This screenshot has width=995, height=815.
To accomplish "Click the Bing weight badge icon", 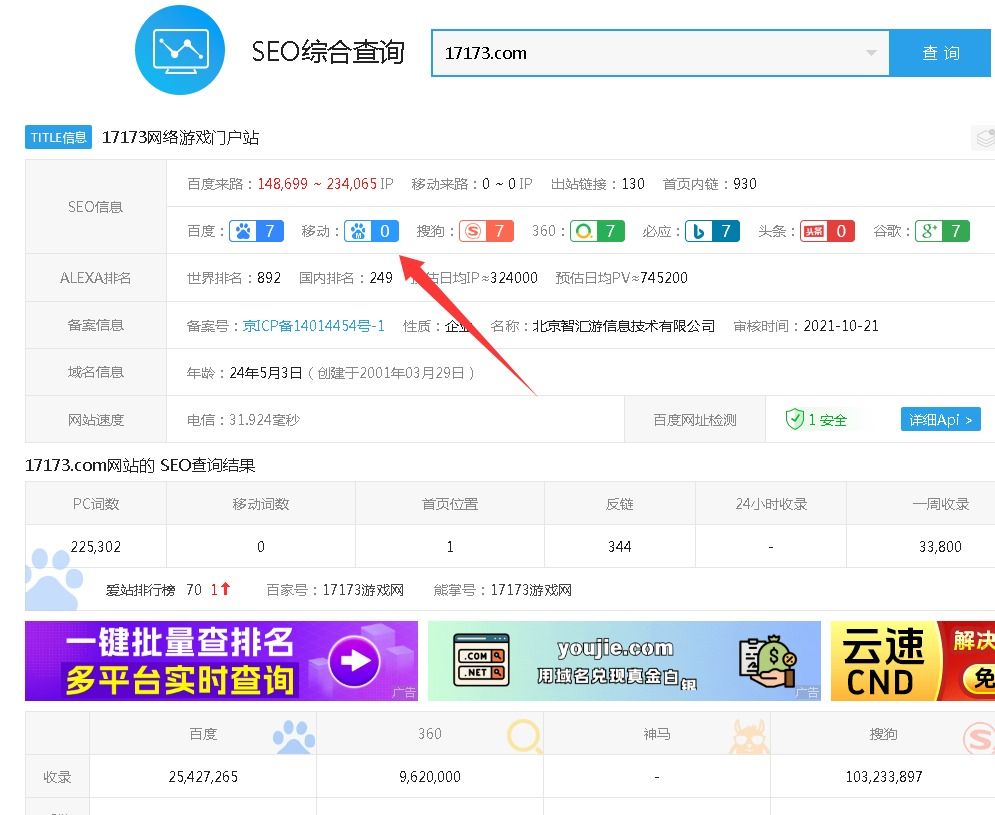I will pos(699,231).
